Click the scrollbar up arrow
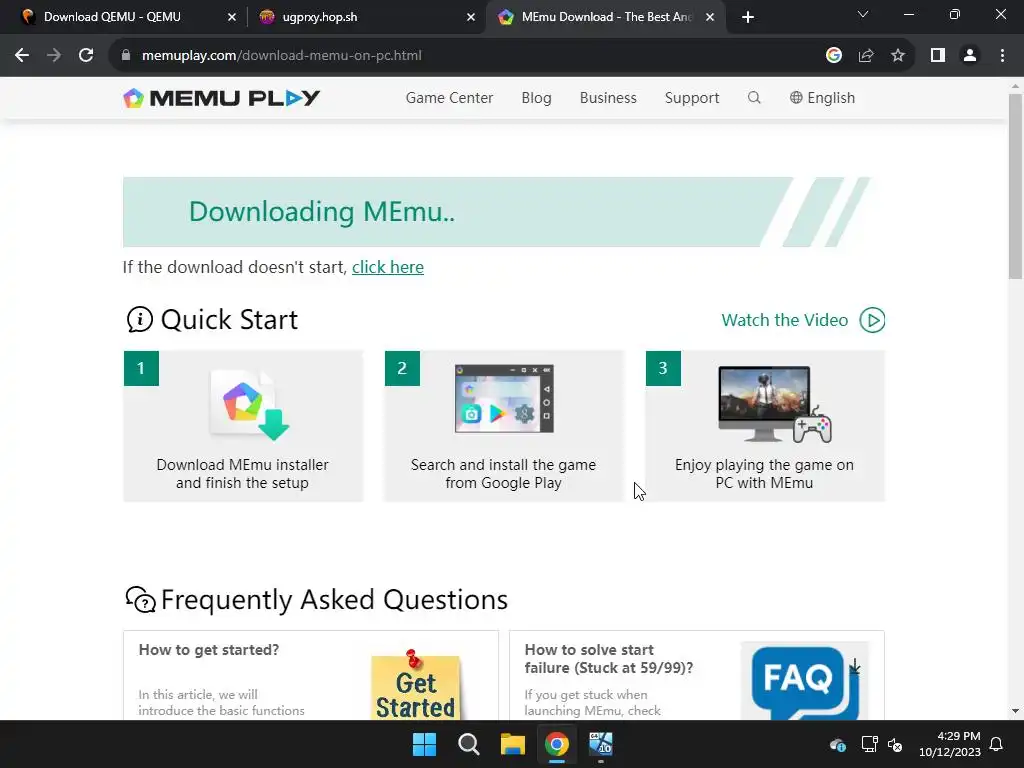Image resolution: width=1024 pixels, height=768 pixels. 1016,86
